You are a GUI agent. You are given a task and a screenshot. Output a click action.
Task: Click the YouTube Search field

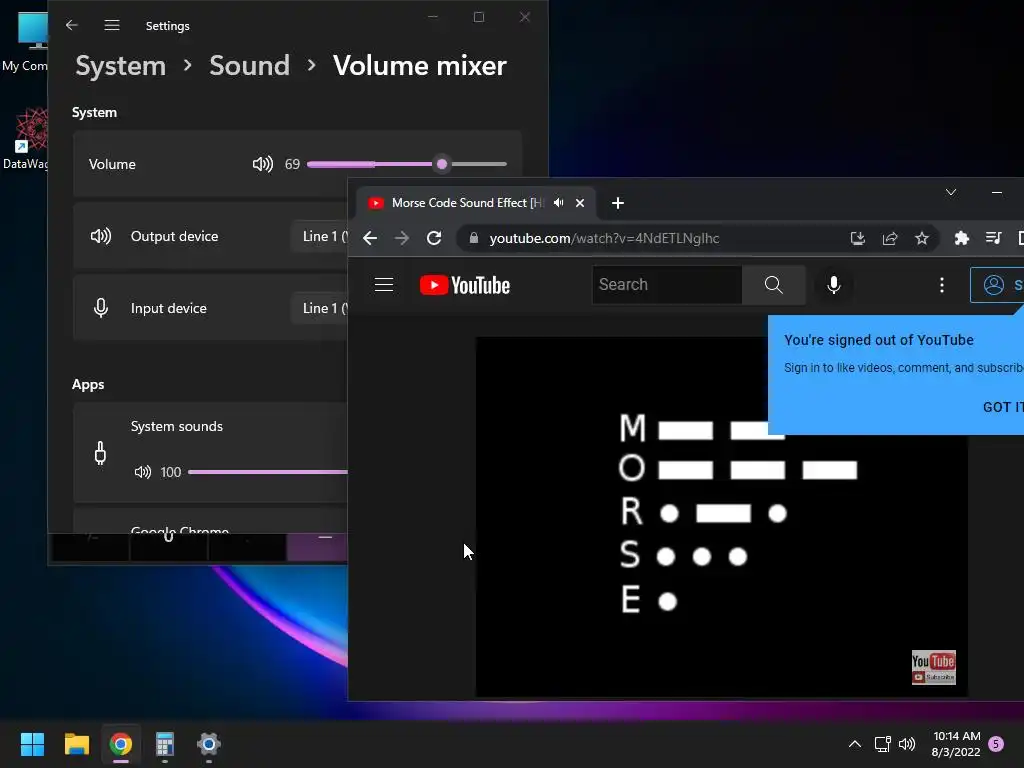(x=667, y=285)
